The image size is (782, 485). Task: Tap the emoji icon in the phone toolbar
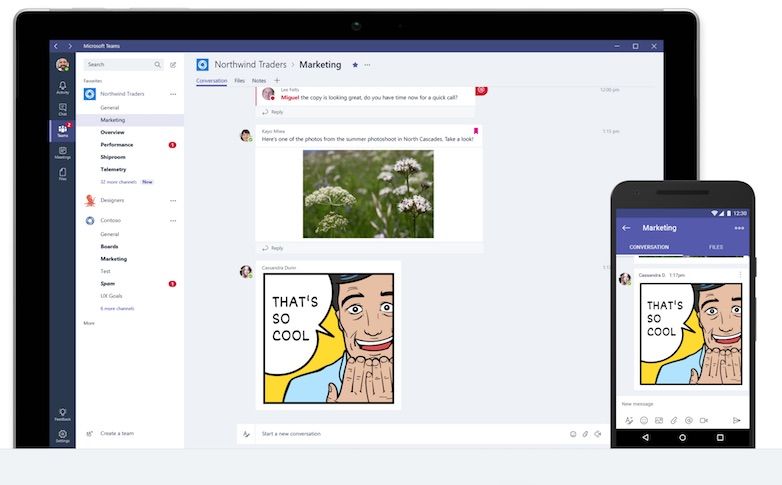644,421
